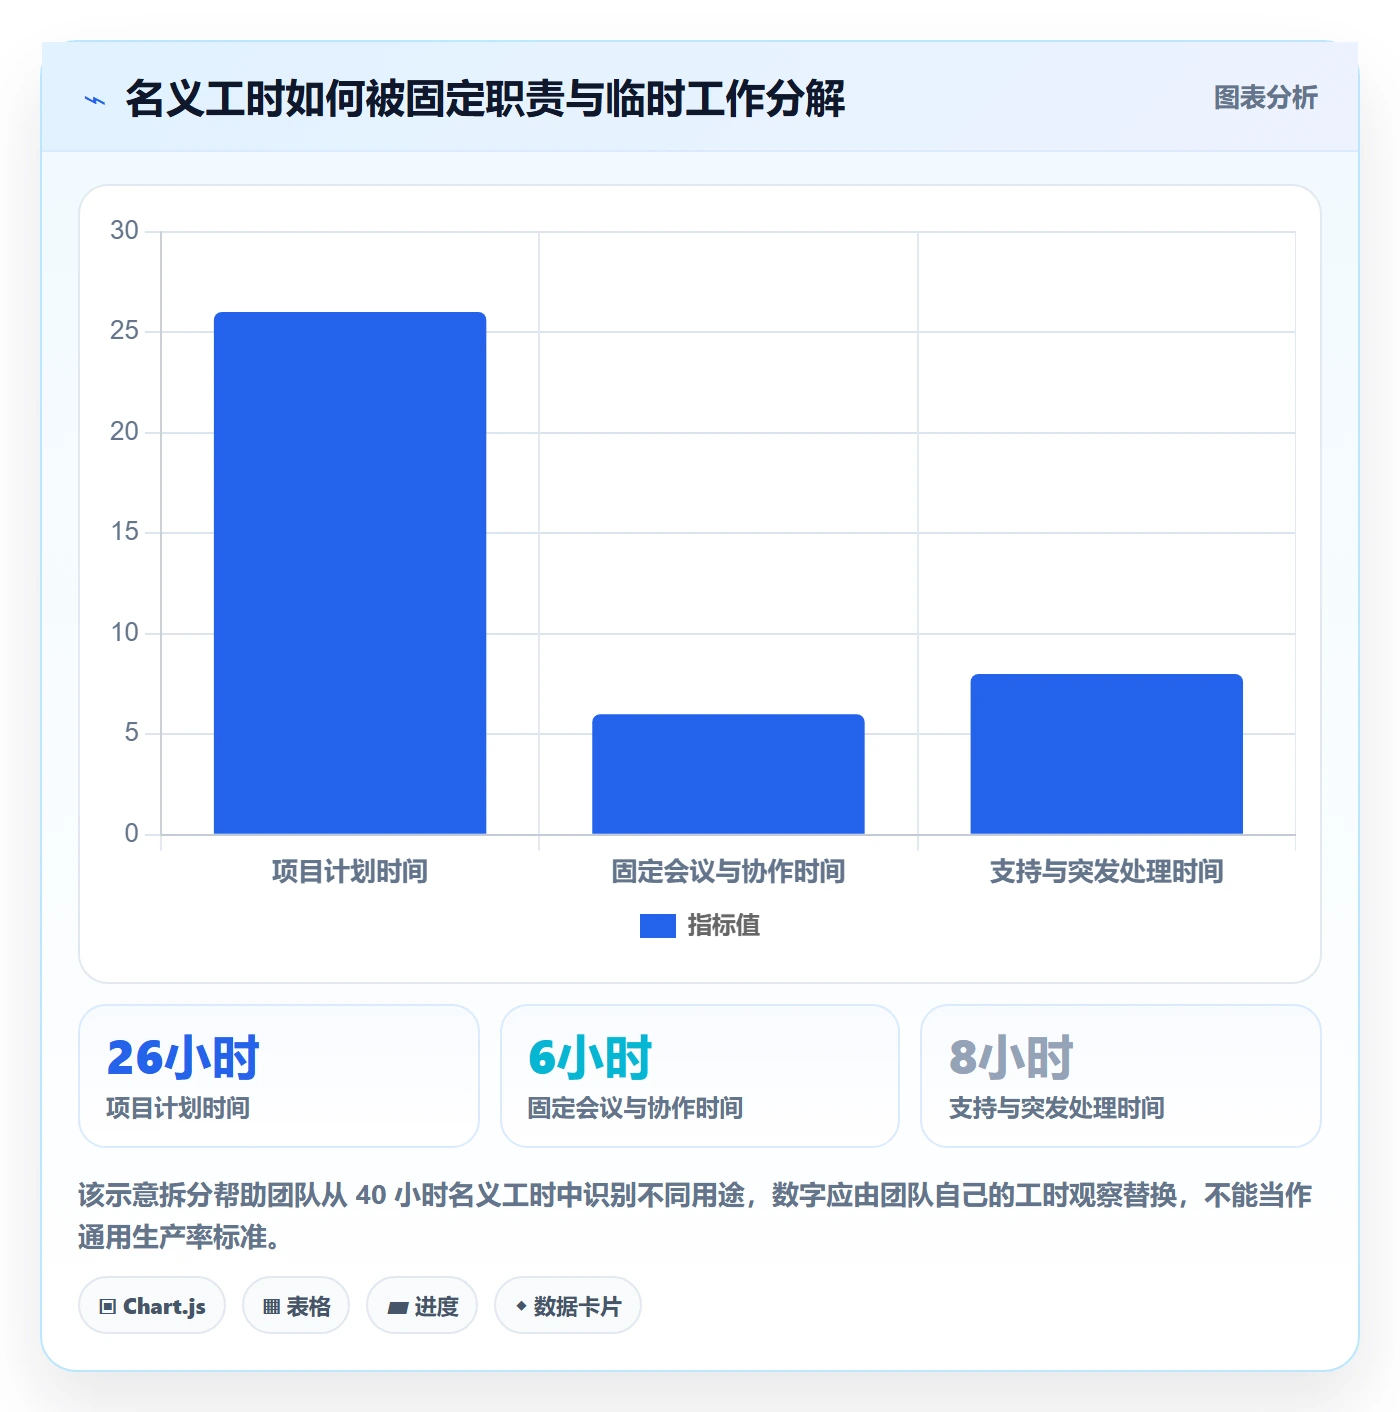1400x1412 pixels.
Task: Click the y-axis value 30
Action: click(124, 231)
